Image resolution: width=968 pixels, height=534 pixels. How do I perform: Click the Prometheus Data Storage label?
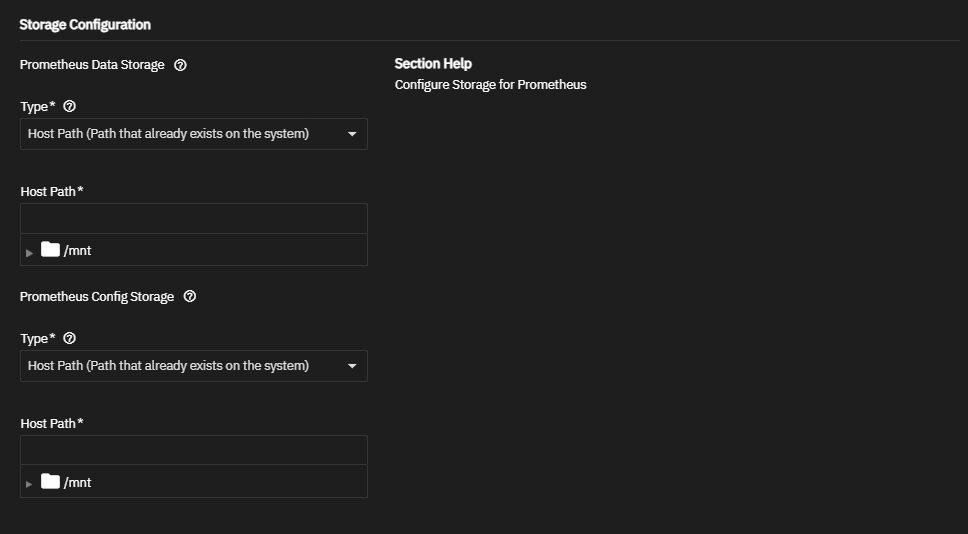pos(92,65)
